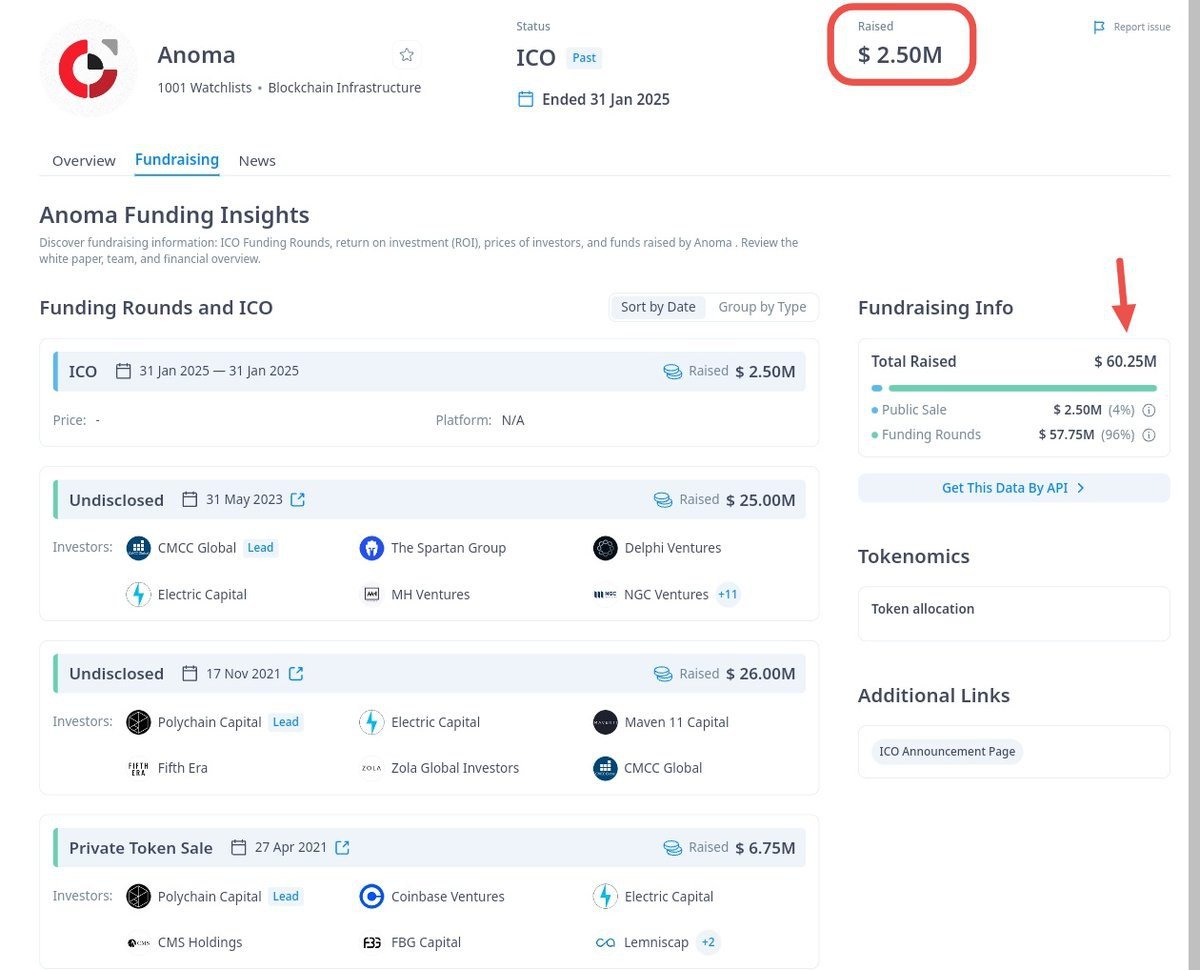Image resolution: width=1200 pixels, height=970 pixels.
Task: Click the Total Raised progress bar
Action: click(1013, 386)
